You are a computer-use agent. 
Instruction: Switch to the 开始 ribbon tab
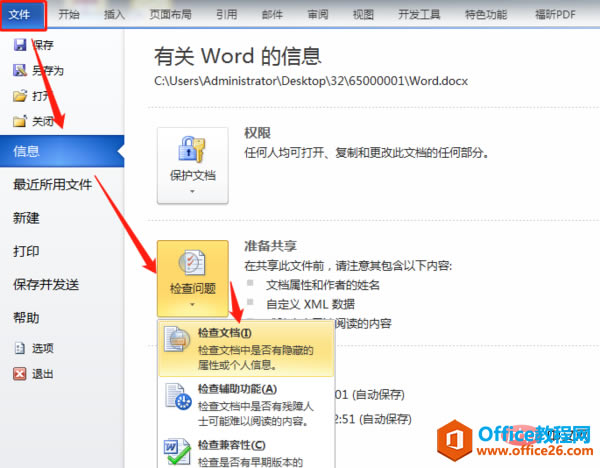pos(69,15)
